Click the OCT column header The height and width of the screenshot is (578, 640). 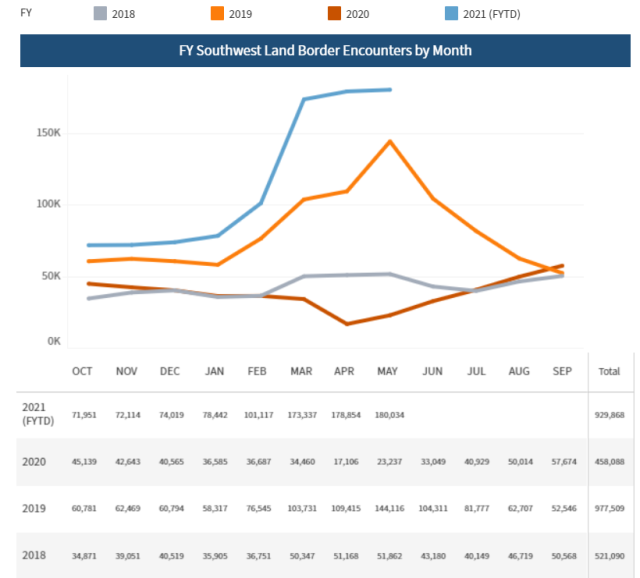(x=83, y=371)
